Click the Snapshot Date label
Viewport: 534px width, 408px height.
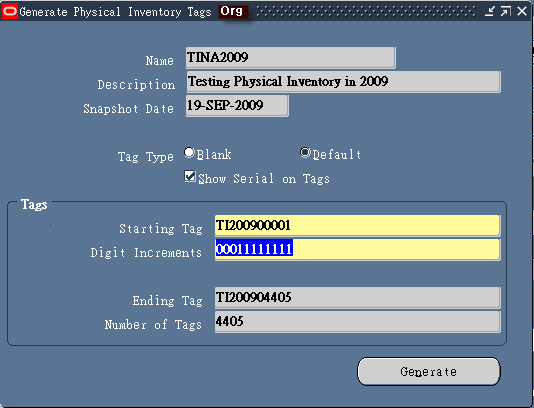tap(129, 109)
